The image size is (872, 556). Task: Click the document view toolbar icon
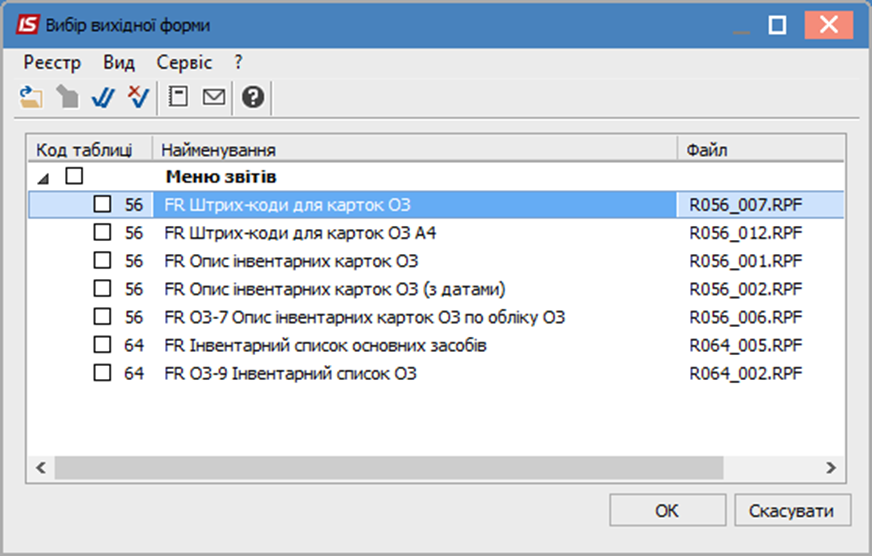point(178,97)
